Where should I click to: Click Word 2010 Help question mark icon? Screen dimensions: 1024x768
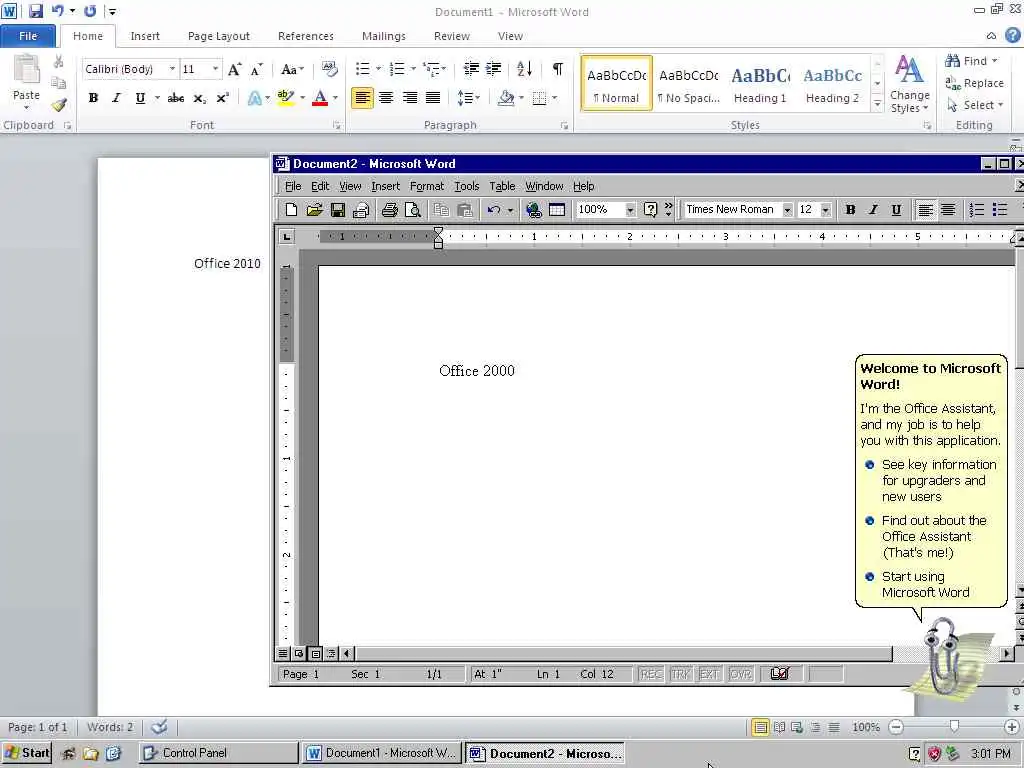1012,36
